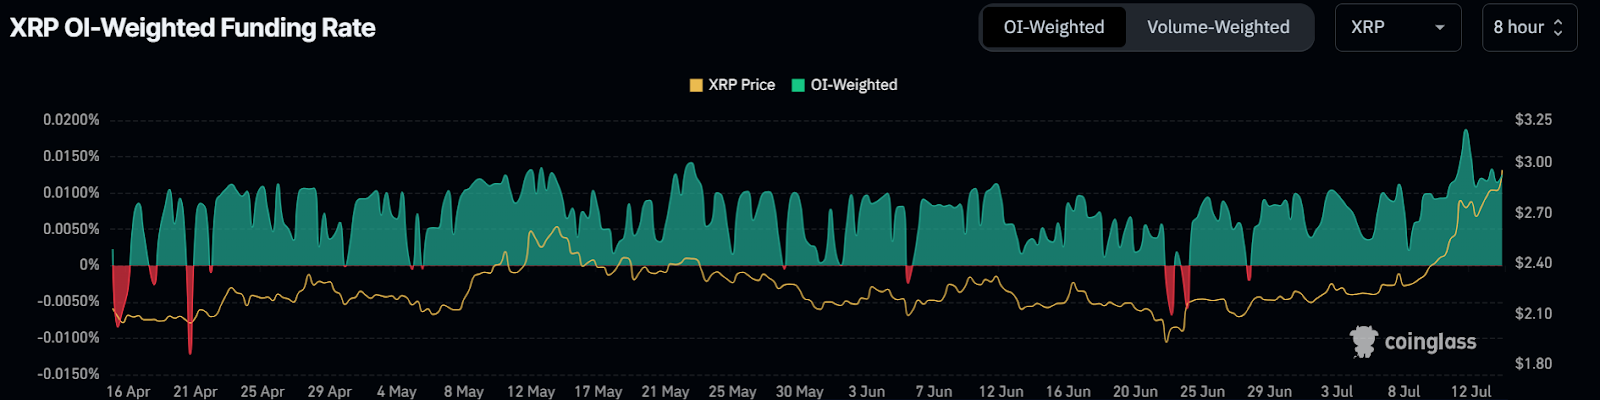Viewport: 1600px width, 400px height.
Task: Click the 29 Apr date label
Action: pyautogui.click(x=329, y=392)
